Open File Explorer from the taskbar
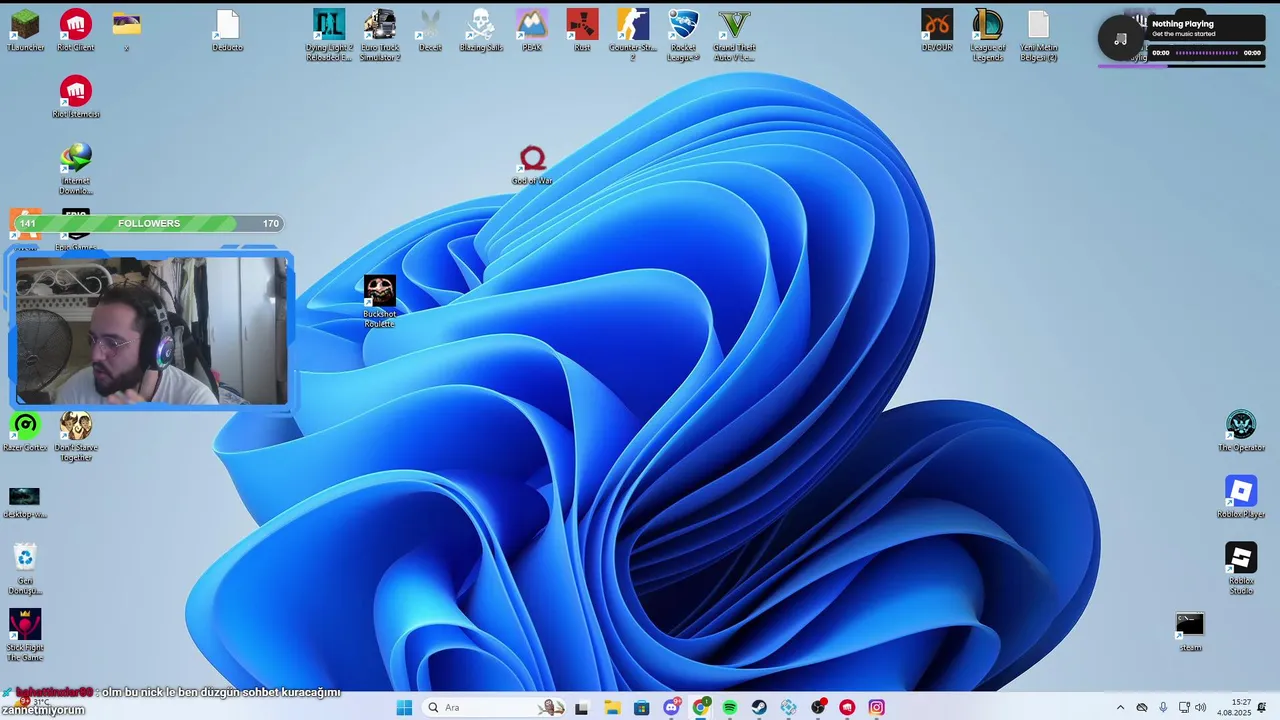 [x=612, y=707]
